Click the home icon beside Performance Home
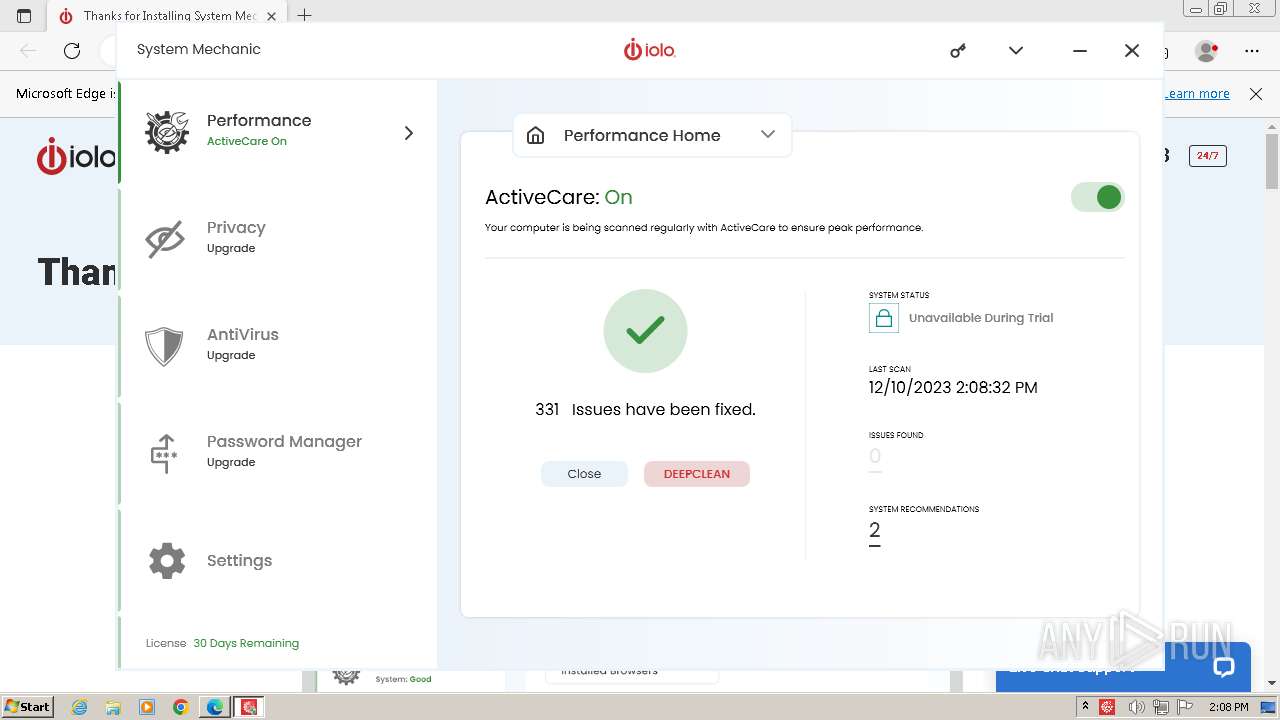Image resolution: width=1280 pixels, height=720 pixels. tap(536, 135)
